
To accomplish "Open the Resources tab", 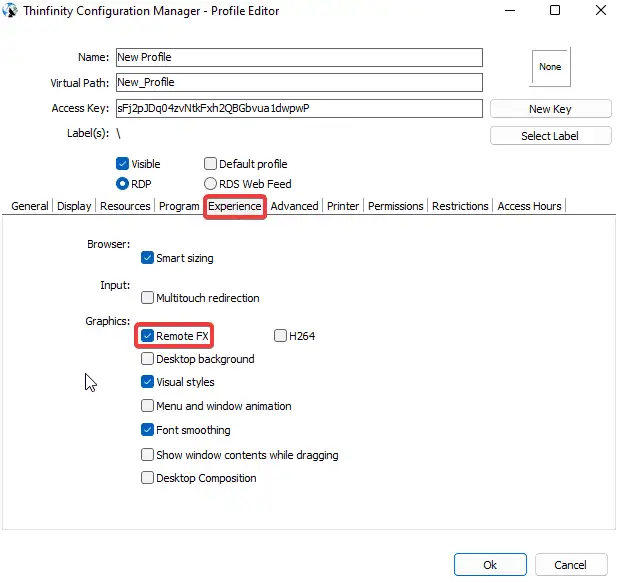I will pos(125,206).
